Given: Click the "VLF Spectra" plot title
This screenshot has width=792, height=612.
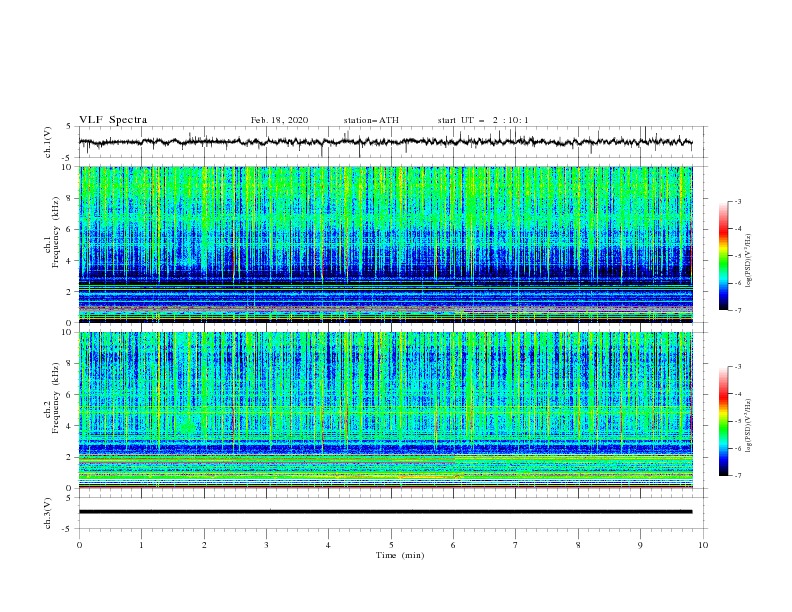Looking at the screenshot, I should coord(113,120).
